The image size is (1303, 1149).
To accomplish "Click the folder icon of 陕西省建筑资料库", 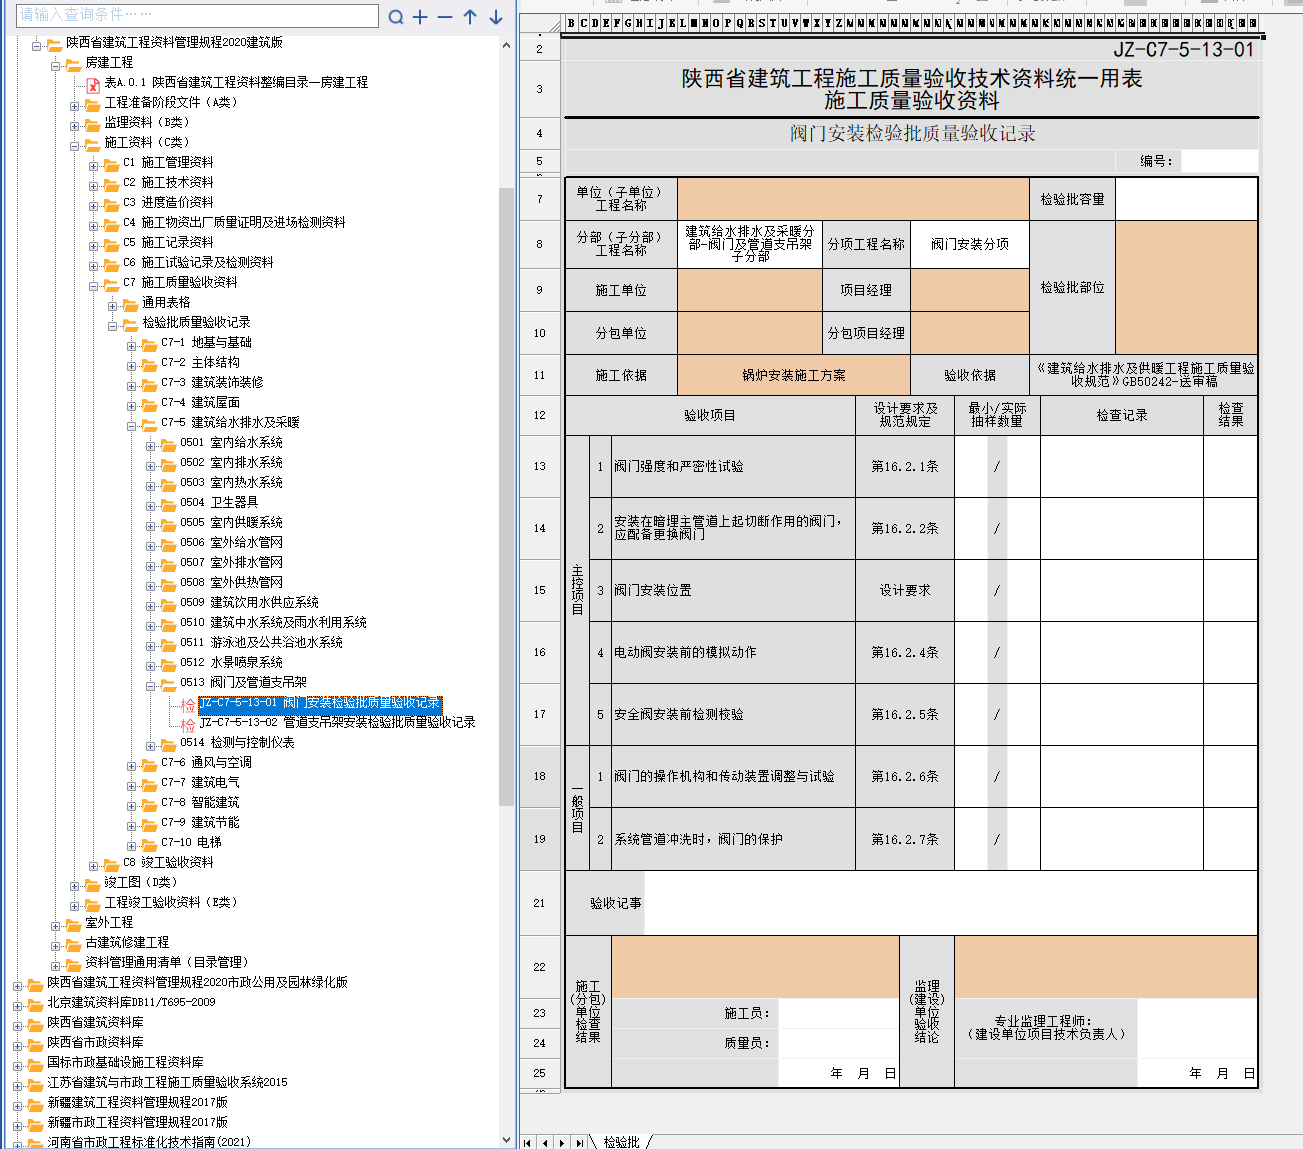I will point(35,1024).
